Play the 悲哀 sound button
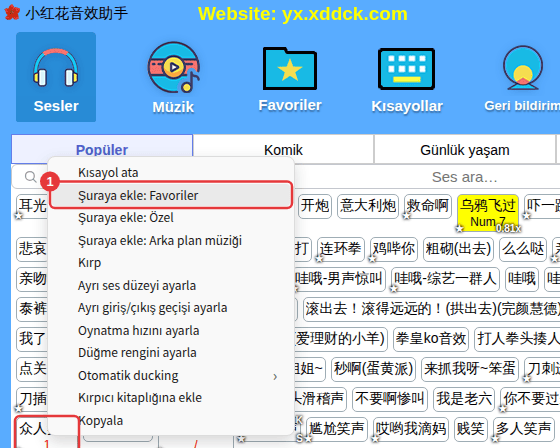 click(32, 249)
